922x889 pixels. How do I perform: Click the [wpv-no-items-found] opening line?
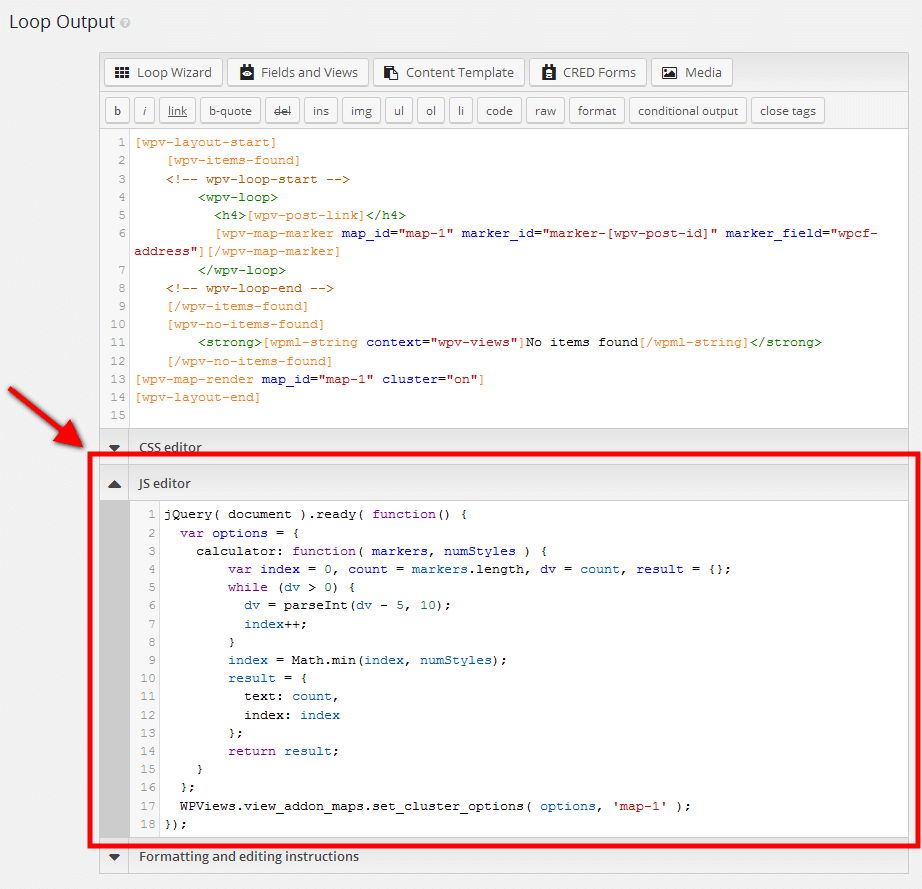pos(246,325)
